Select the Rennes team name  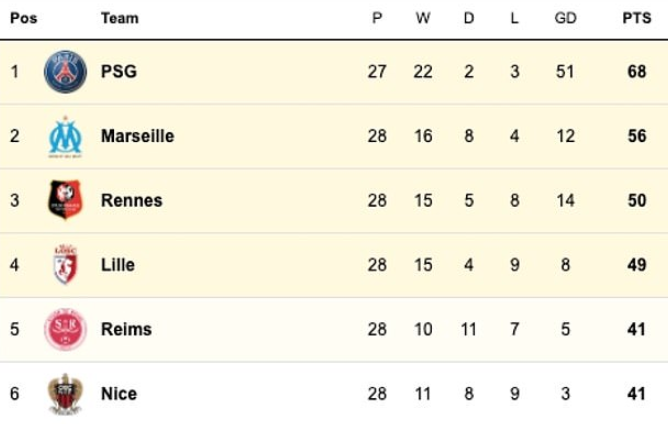132,200
